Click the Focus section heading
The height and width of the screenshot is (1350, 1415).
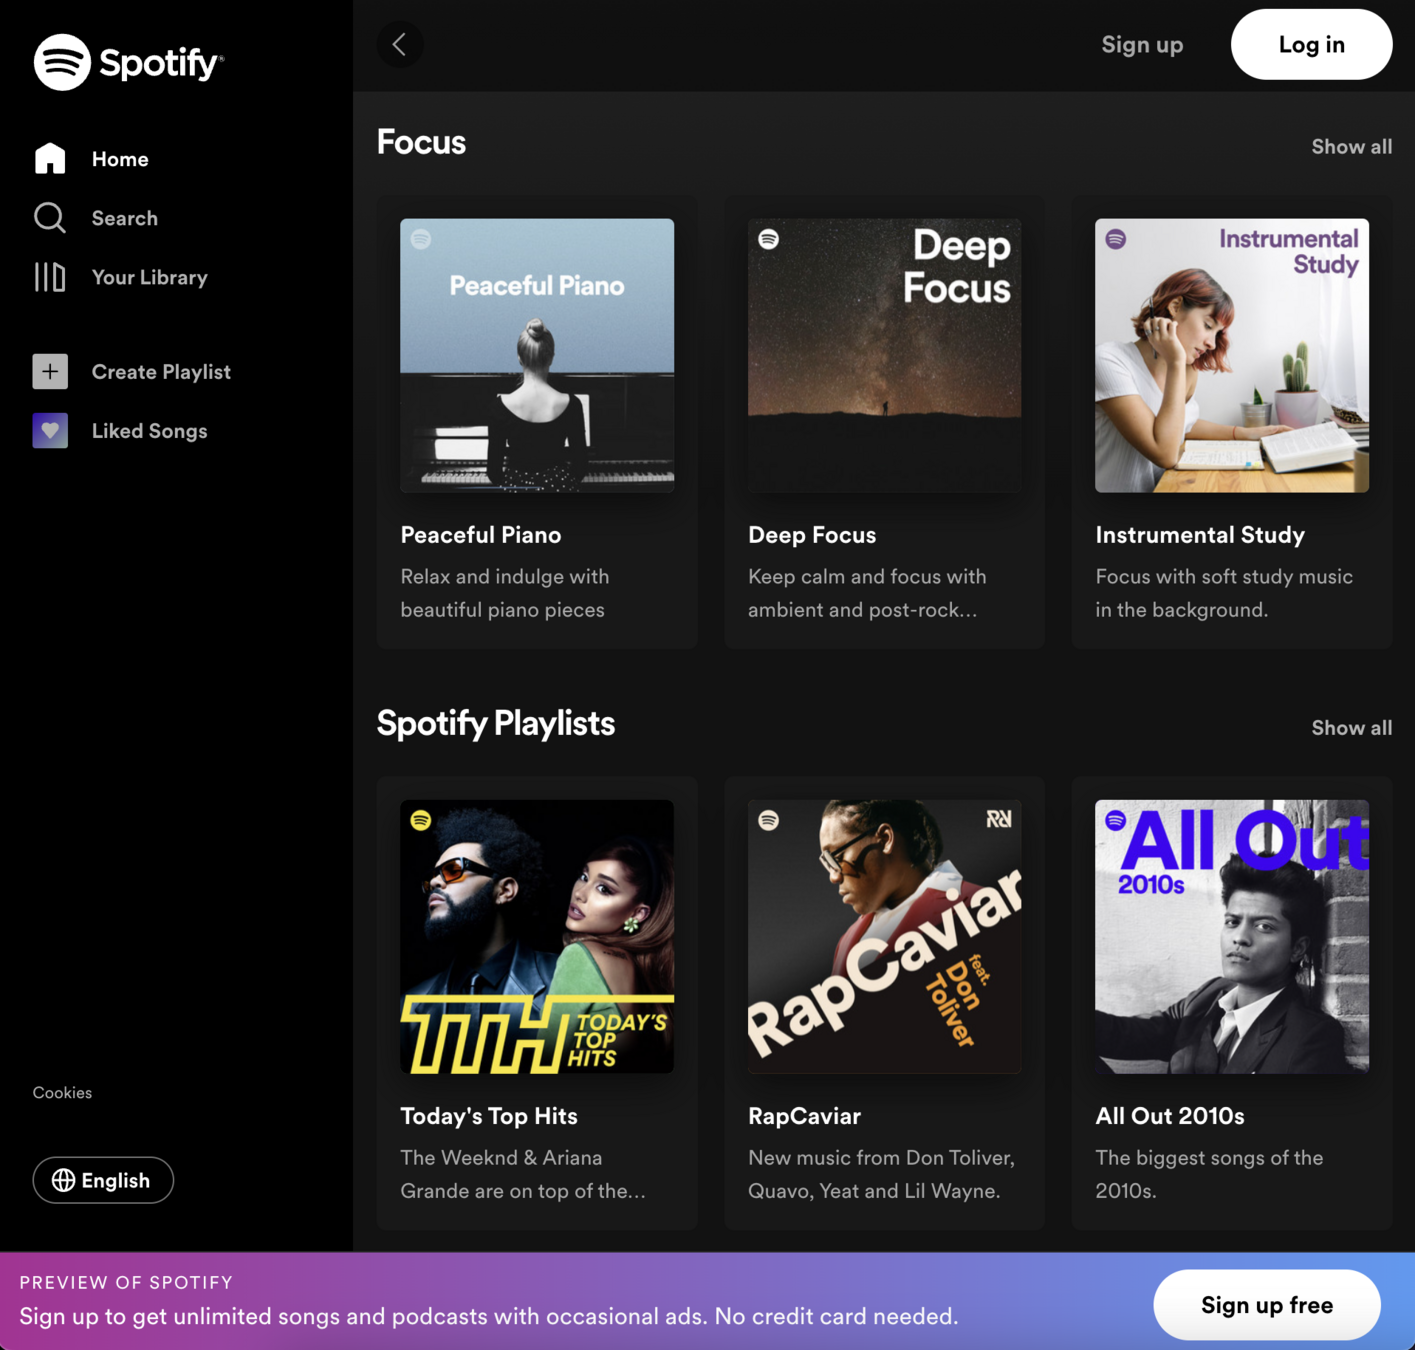point(421,142)
